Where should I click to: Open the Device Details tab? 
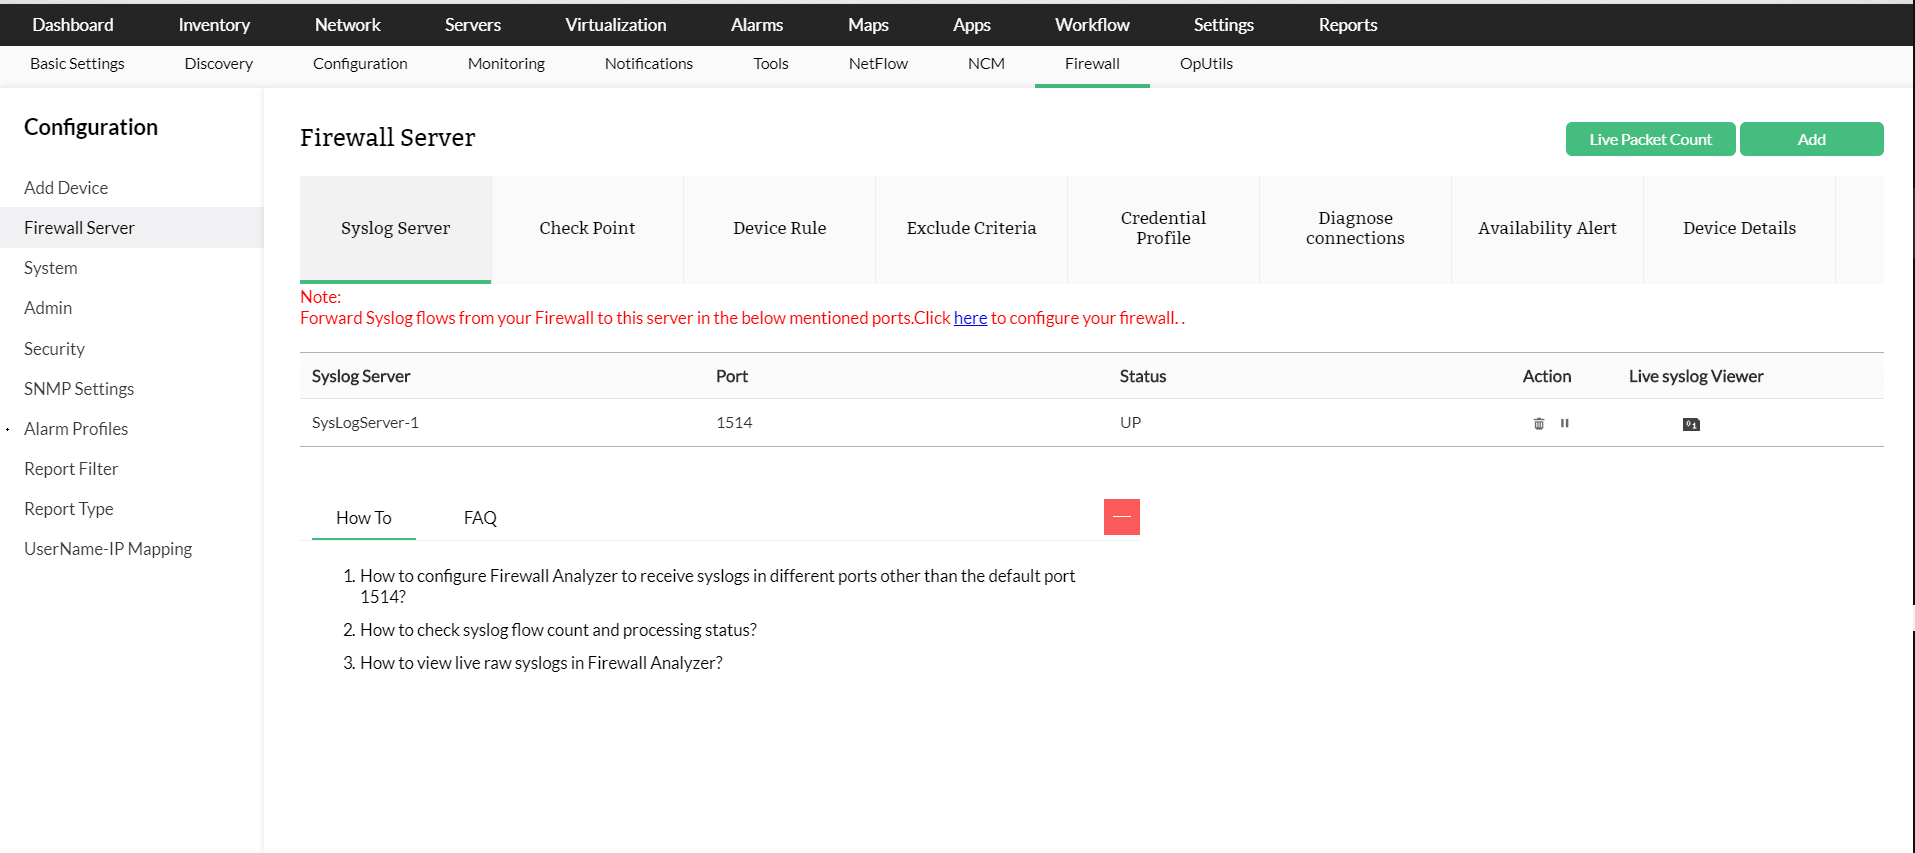(1740, 229)
